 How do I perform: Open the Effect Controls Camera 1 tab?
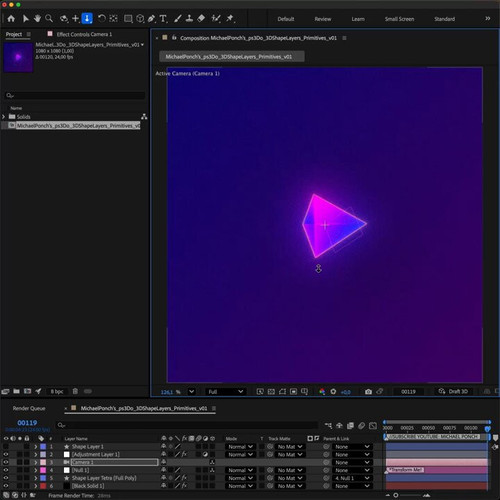tap(84, 34)
